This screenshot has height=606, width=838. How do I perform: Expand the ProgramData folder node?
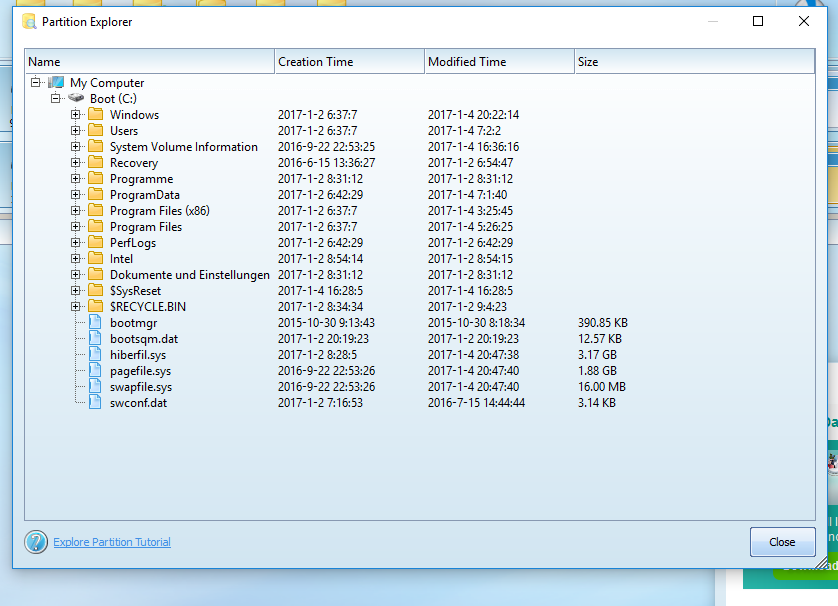tap(75, 195)
